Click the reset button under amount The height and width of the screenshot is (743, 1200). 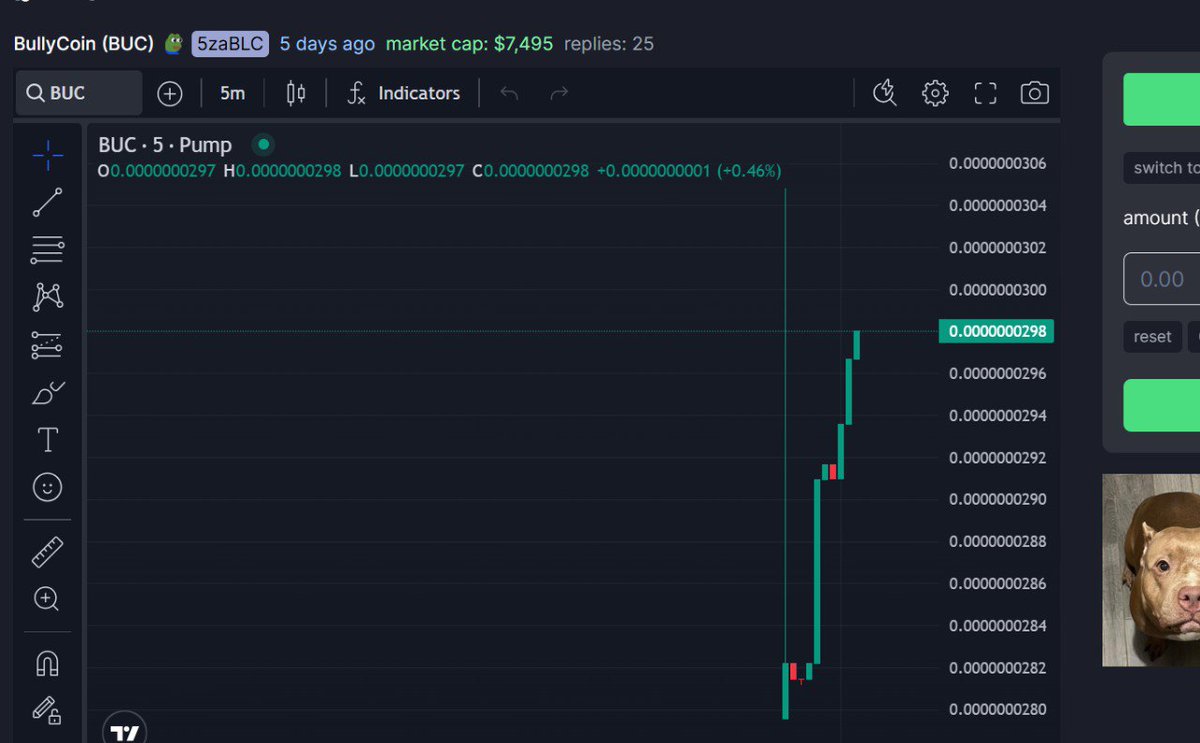coord(1152,337)
